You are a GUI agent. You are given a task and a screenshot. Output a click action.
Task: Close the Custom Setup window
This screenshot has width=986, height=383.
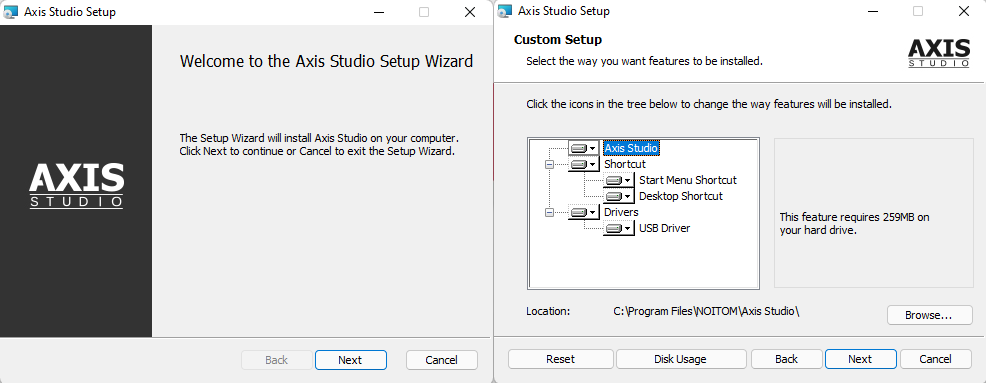coord(963,11)
